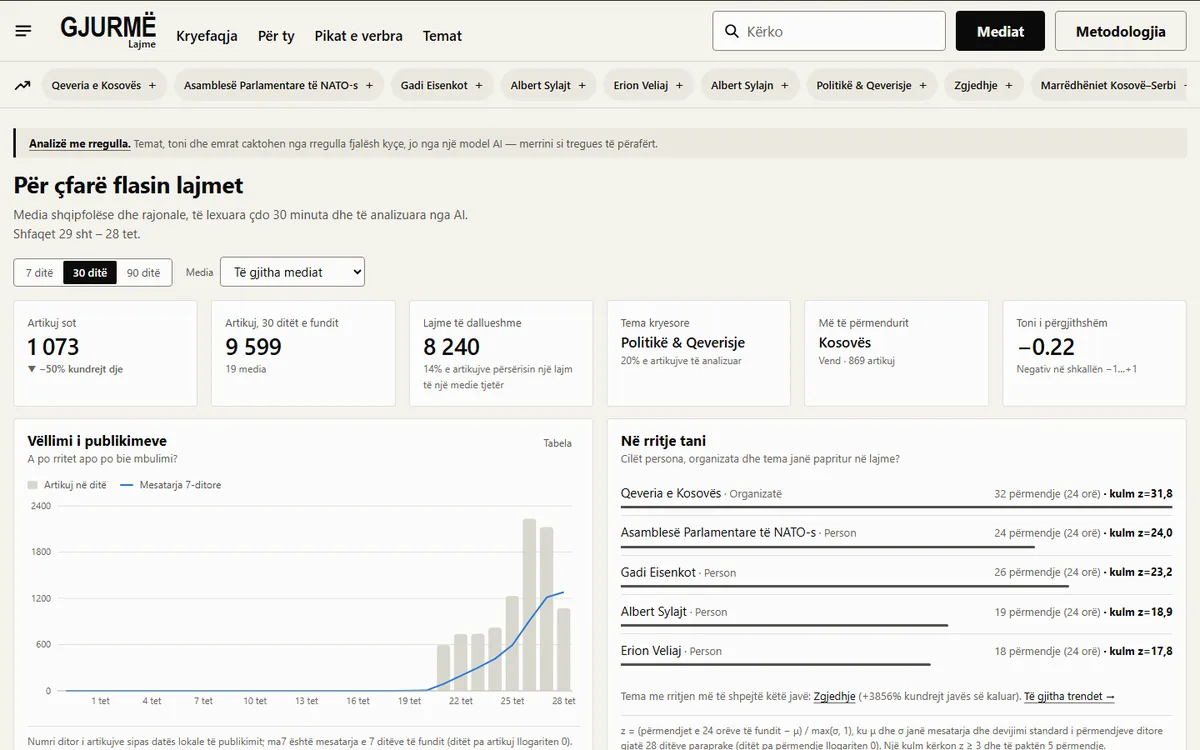Click the Lajme të dallueshme 8 240 card
Screen dimensions: 1200x750
click(501, 353)
